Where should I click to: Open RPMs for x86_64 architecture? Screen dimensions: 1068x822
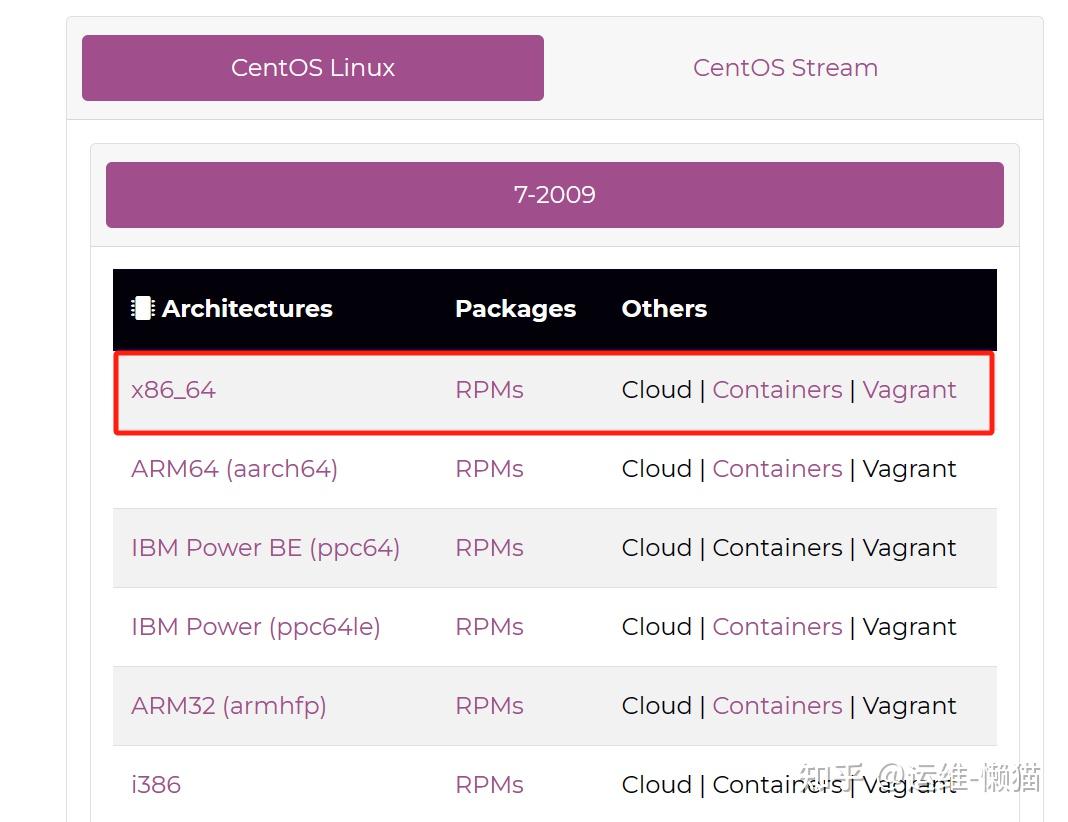489,390
